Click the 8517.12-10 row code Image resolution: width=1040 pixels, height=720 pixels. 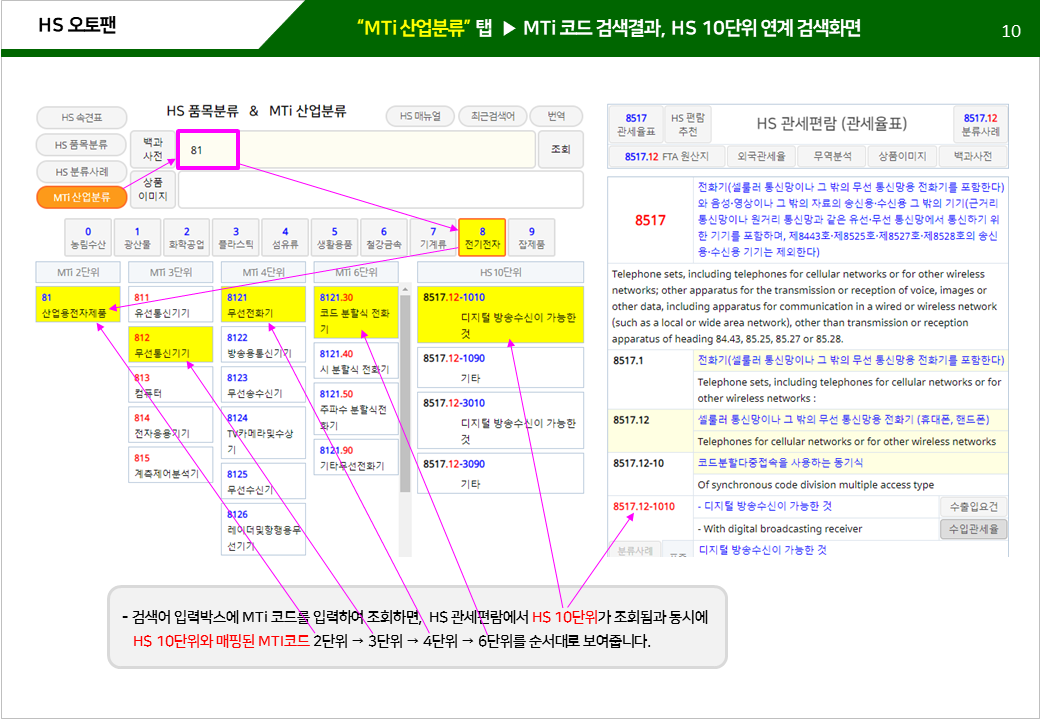tap(637, 463)
